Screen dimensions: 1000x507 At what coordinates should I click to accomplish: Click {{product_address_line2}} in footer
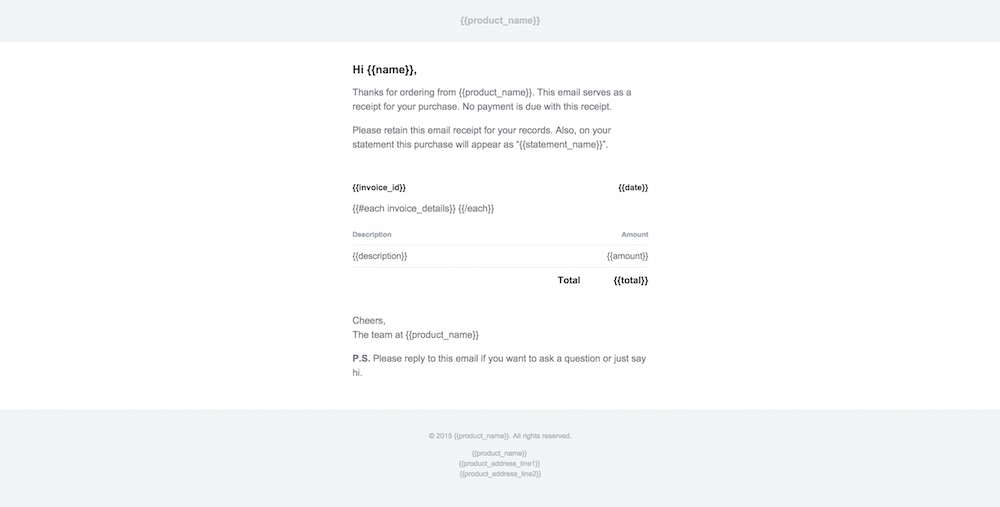500,474
